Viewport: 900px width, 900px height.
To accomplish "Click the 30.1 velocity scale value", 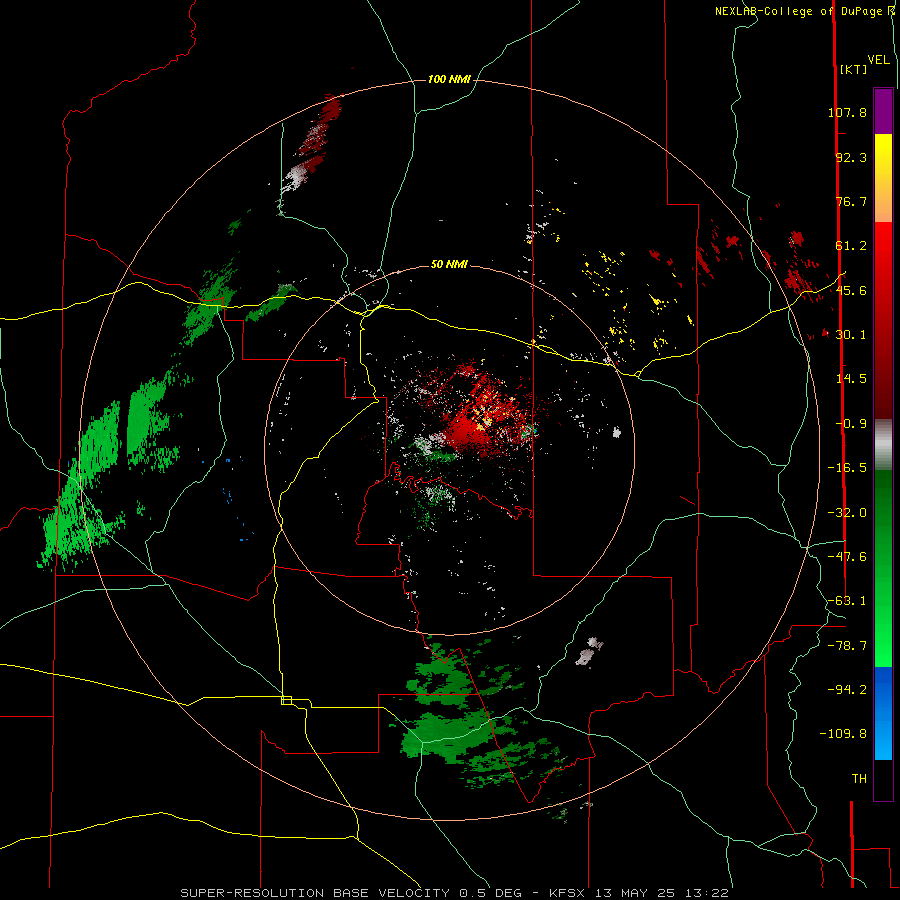I will click(x=851, y=335).
